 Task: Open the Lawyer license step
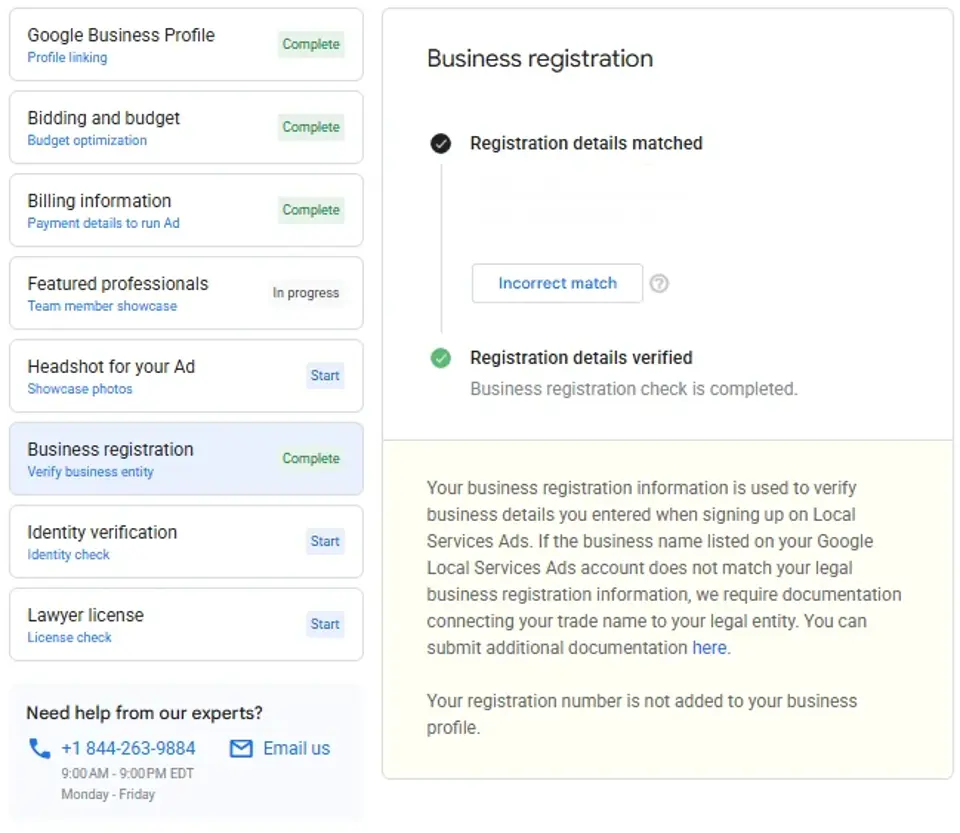pos(186,624)
